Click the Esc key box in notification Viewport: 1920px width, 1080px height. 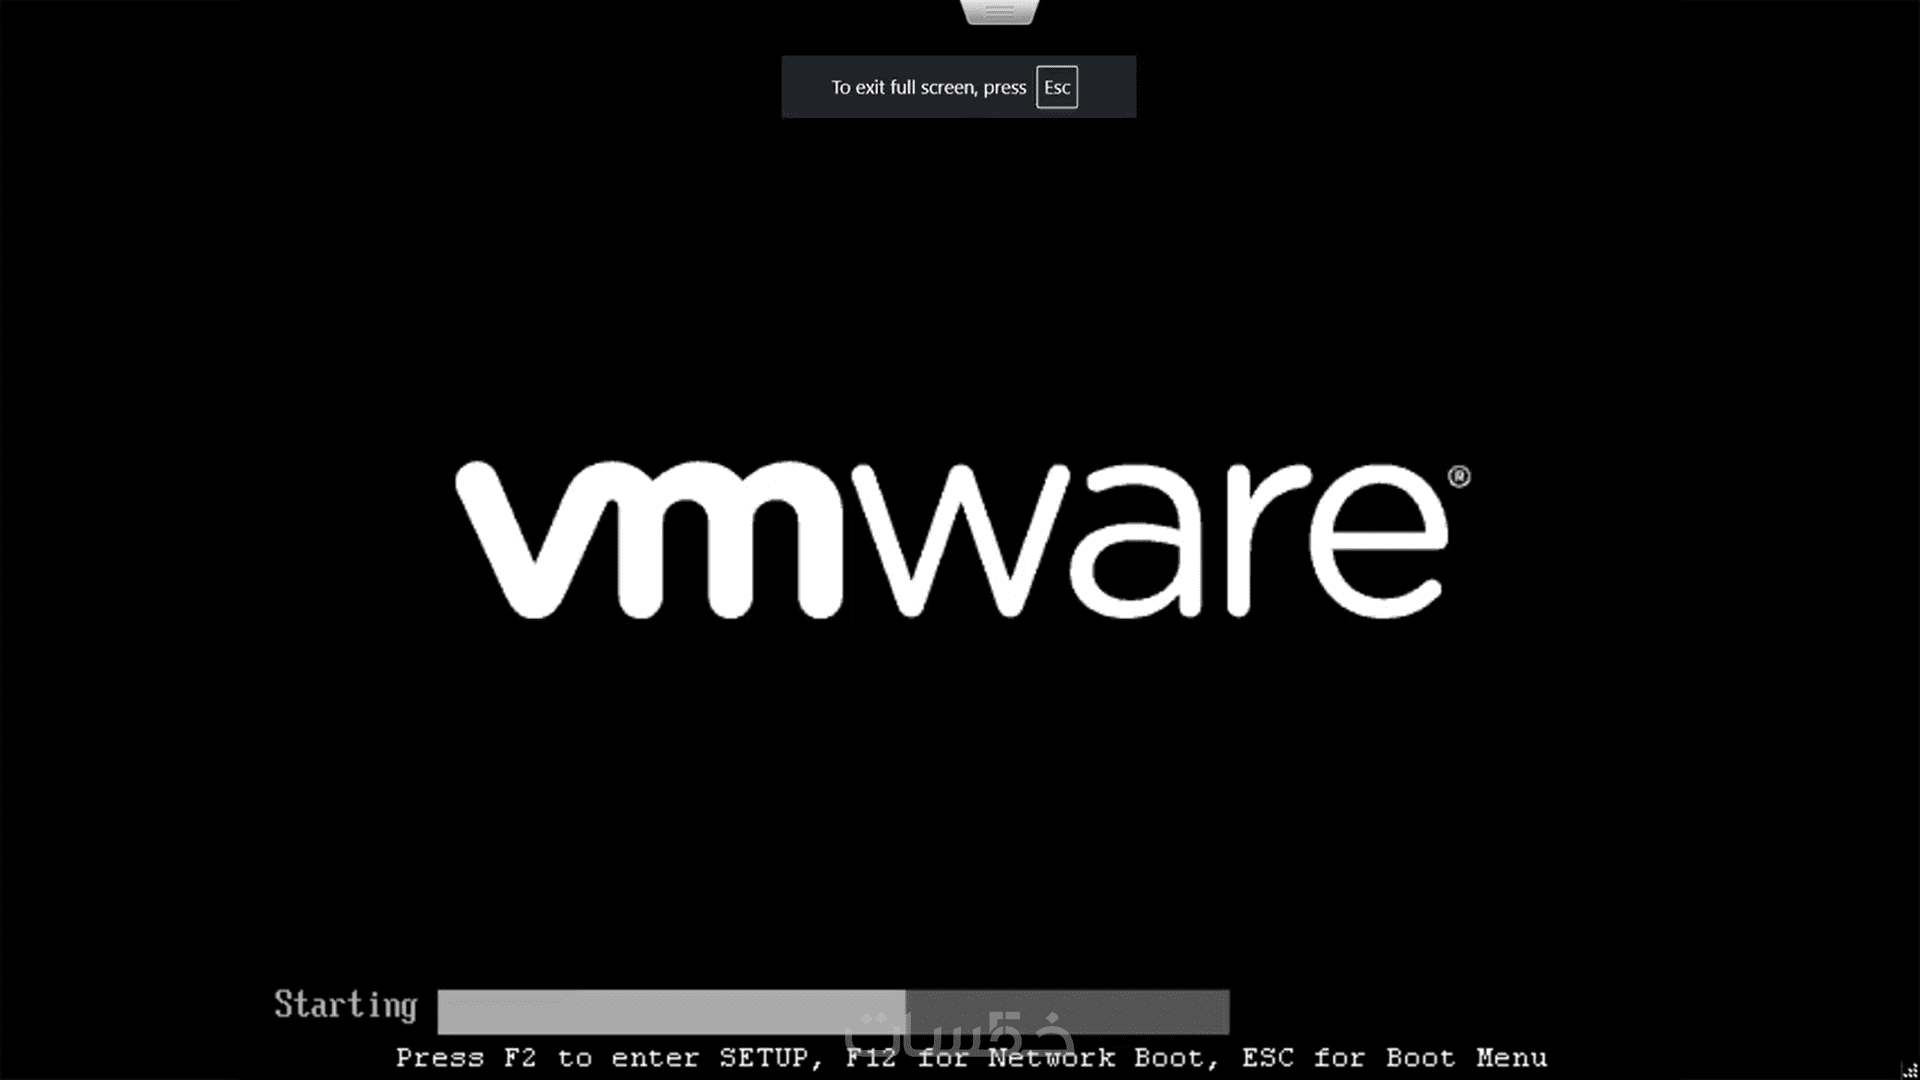[x=1056, y=87]
